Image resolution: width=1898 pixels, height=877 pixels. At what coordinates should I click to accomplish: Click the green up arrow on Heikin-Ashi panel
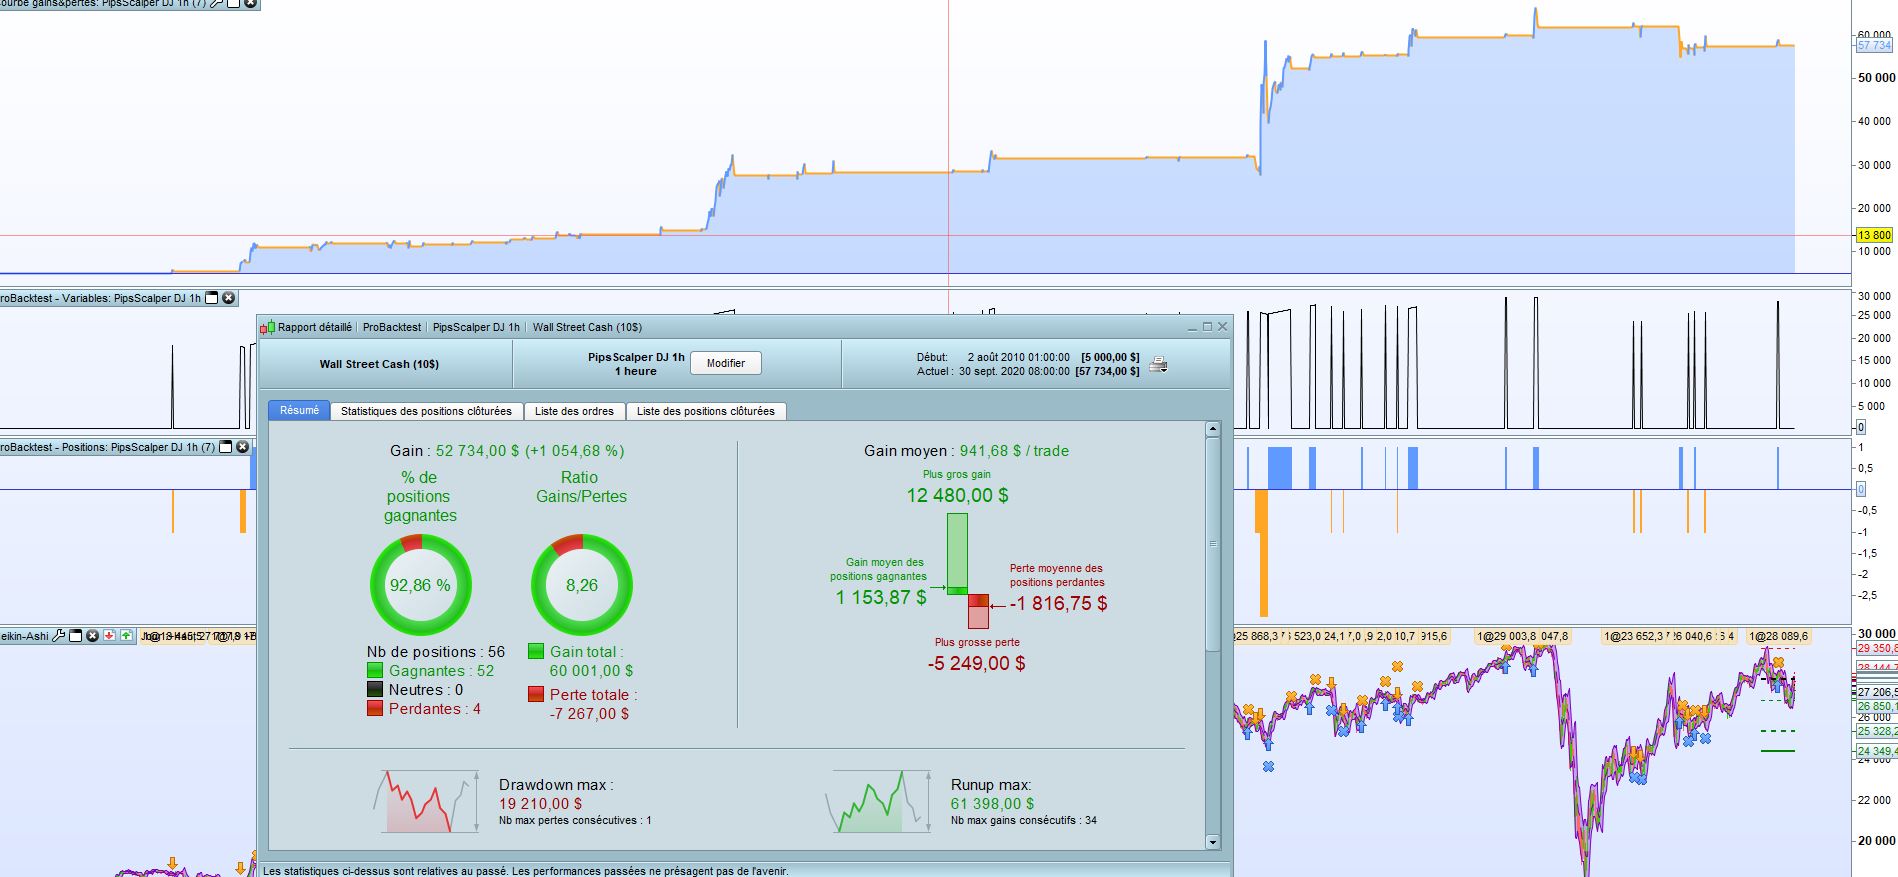[126, 635]
